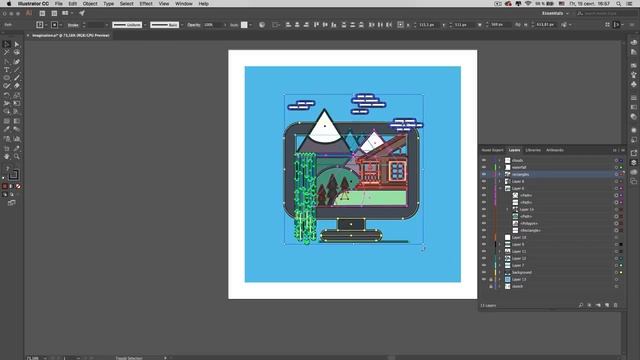Select the Gradient tool
Viewport: 640px width, 360px height.
pos(17,121)
